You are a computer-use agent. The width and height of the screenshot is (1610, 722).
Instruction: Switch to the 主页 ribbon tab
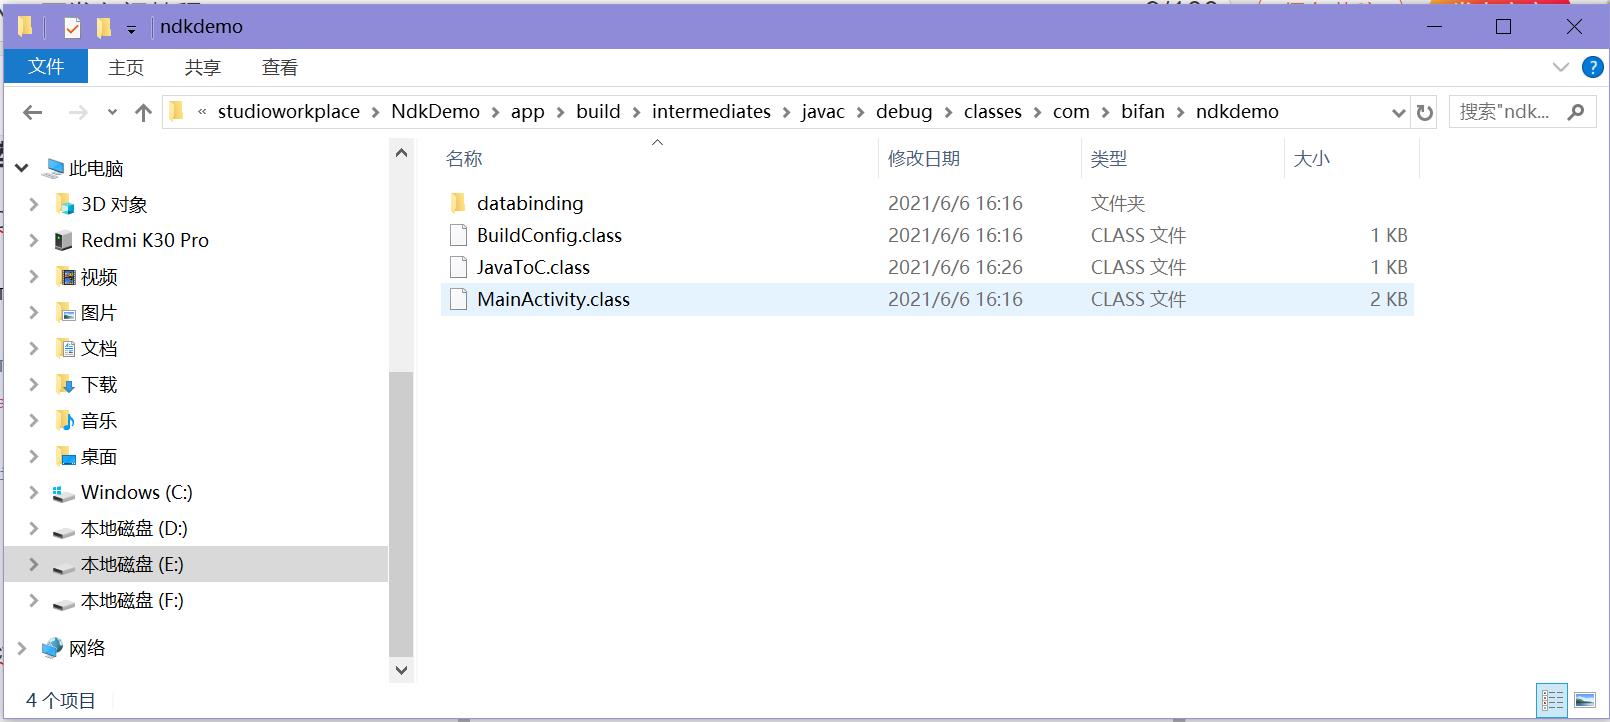click(126, 67)
